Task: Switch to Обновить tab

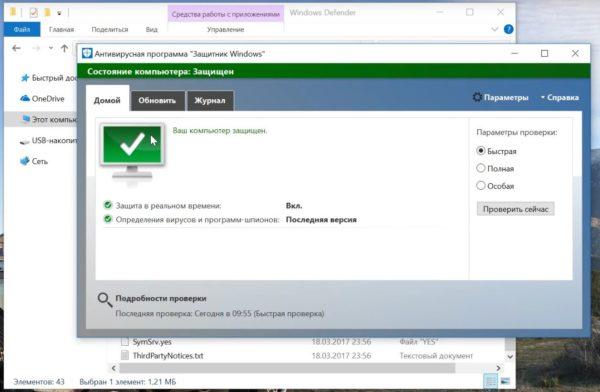Action: [157, 101]
